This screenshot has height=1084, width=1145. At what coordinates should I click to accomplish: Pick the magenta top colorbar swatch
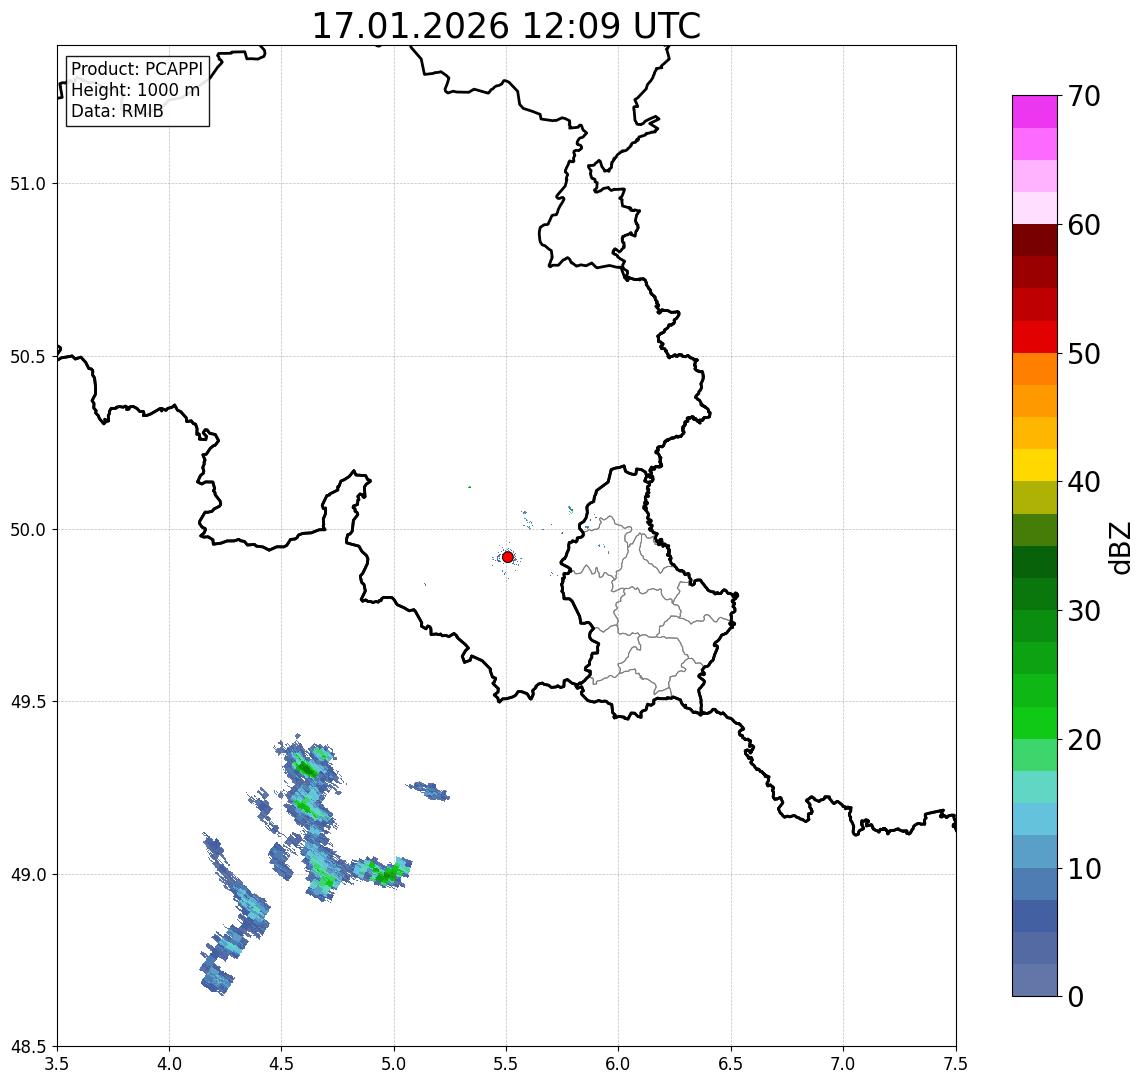(x=1035, y=112)
